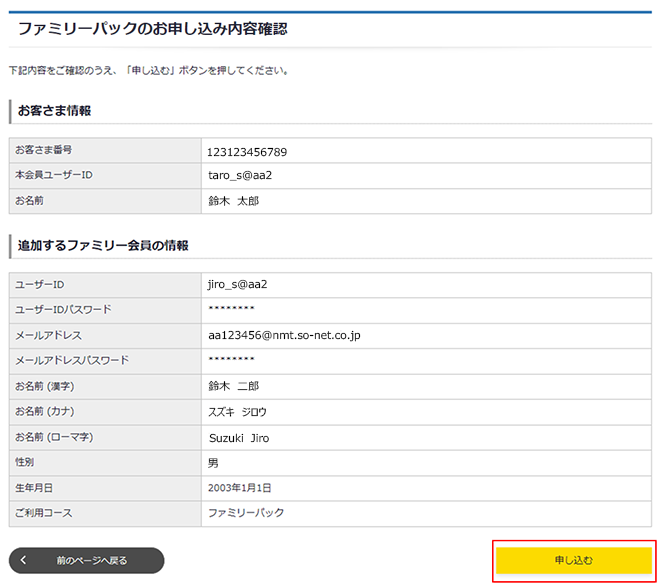This screenshot has height=588, width=660.
Task: Click the 前のページへ戻る button
Action: pyautogui.click(x=91, y=561)
